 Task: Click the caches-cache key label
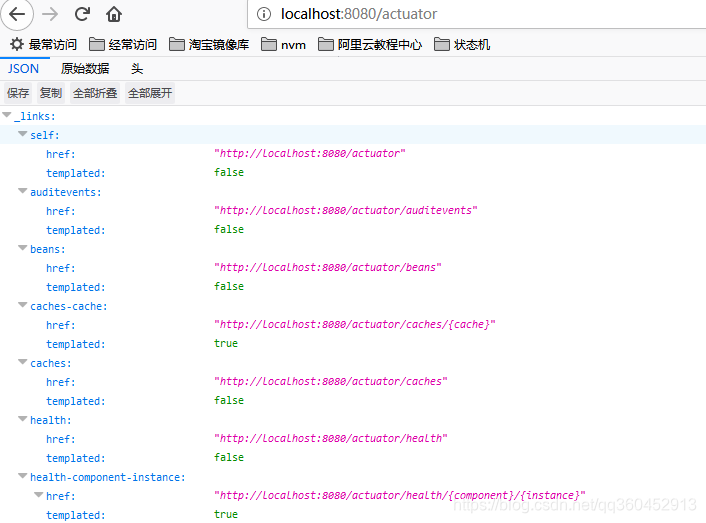coord(69,306)
